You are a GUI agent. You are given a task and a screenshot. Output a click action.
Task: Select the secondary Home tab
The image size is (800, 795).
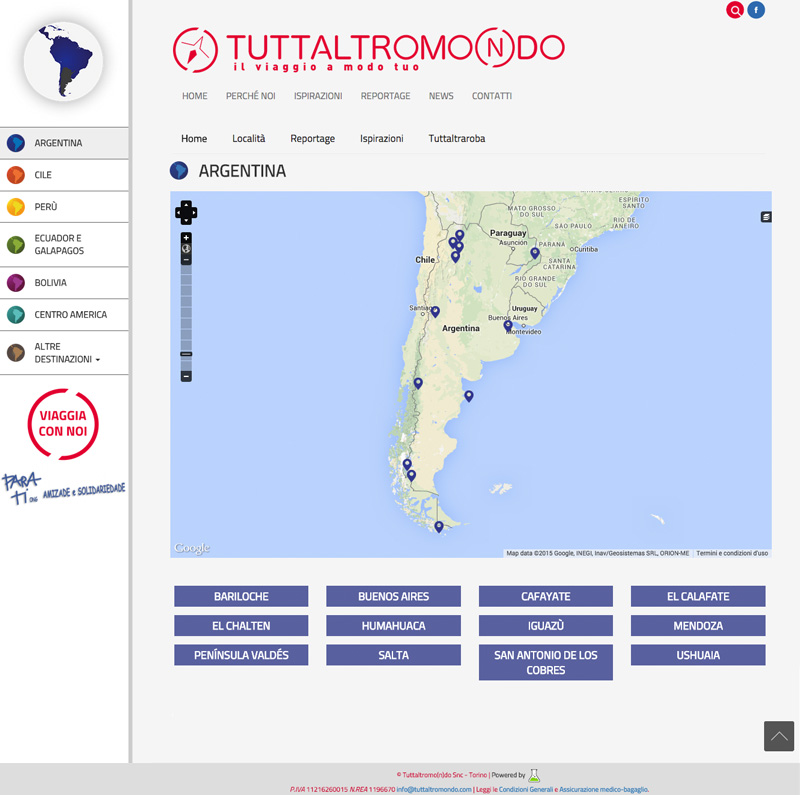tap(194, 138)
